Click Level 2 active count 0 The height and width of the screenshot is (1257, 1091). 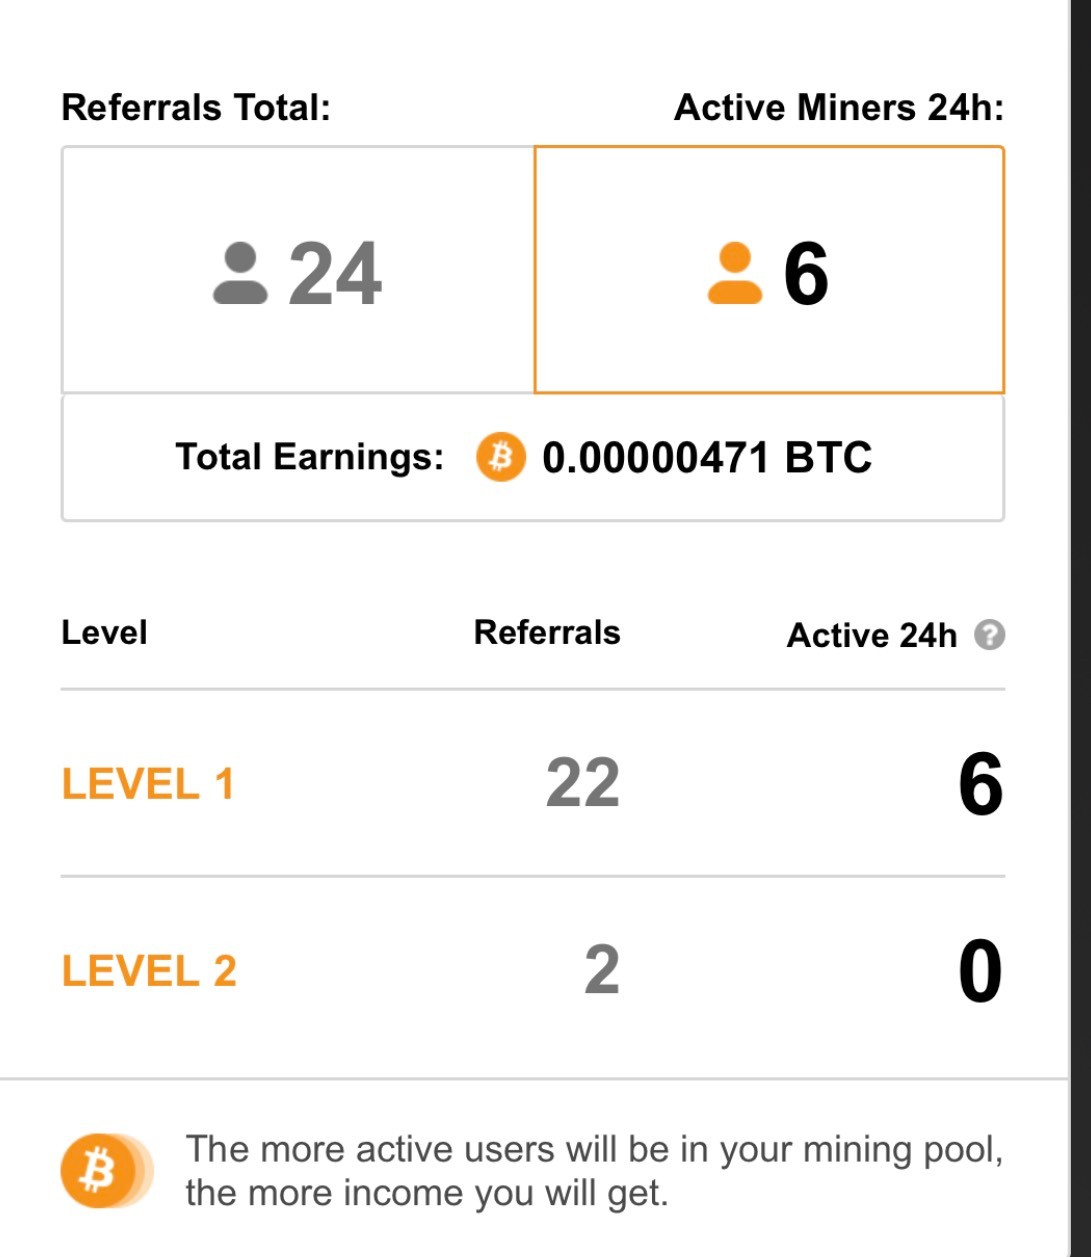click(980, 971)
